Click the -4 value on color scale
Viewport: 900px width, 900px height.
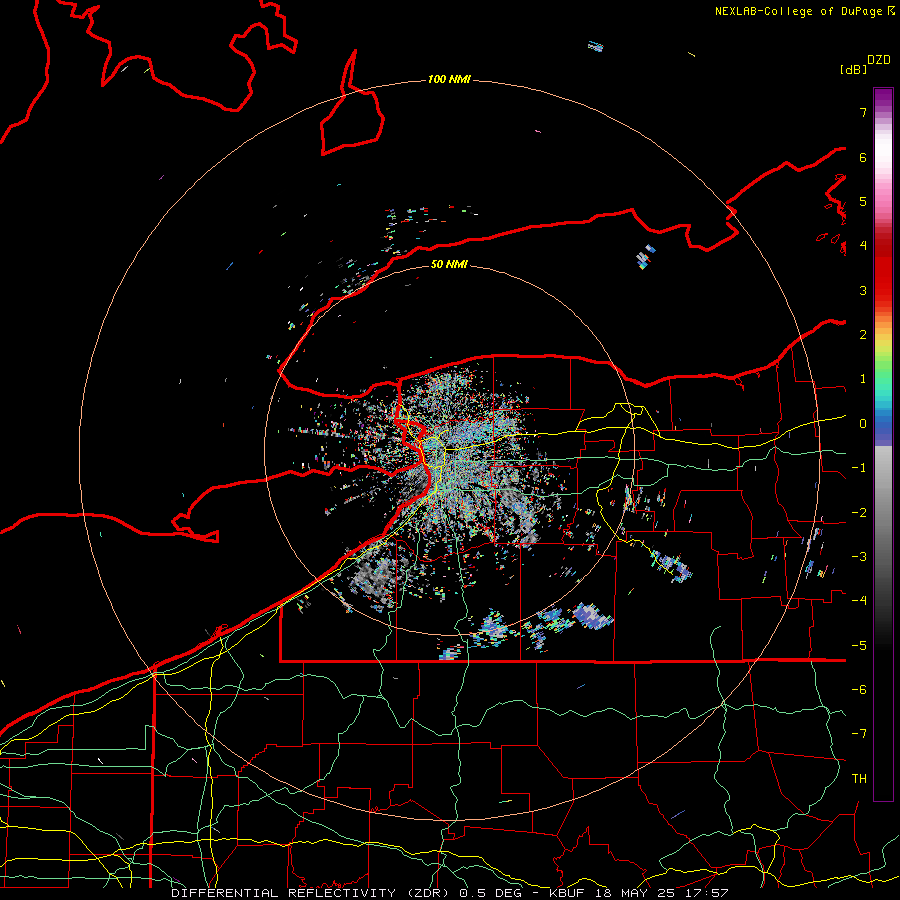pos(859,601)
